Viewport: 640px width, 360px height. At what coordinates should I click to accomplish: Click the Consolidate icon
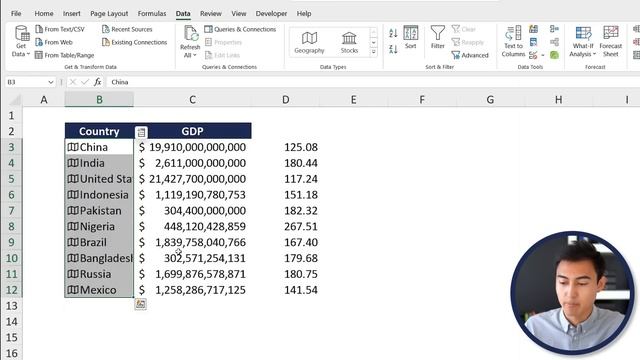[x=554, y=29]
